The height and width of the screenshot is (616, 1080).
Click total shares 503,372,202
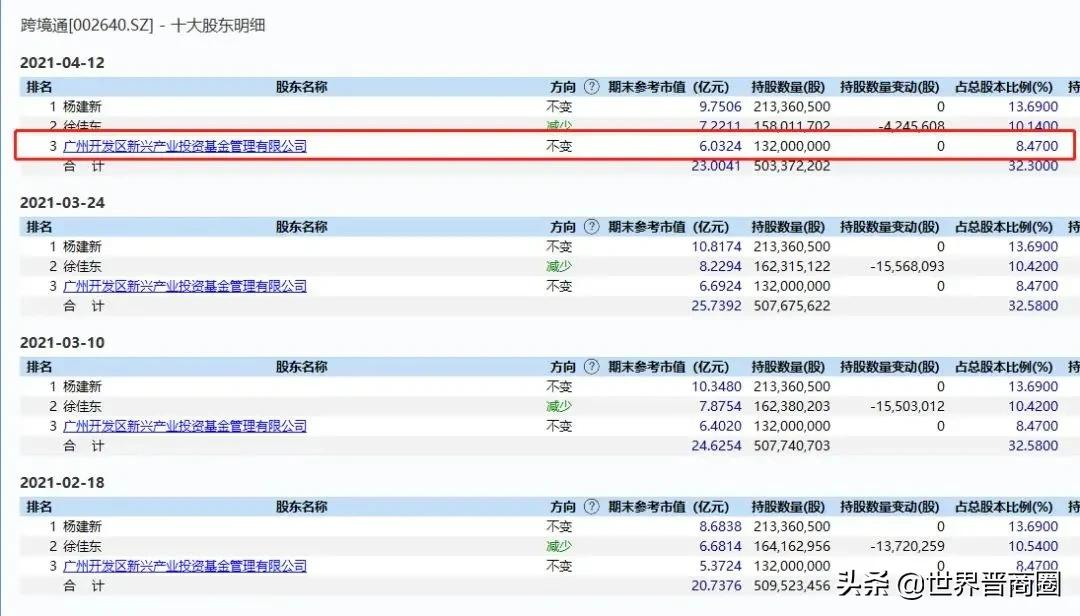791,166
